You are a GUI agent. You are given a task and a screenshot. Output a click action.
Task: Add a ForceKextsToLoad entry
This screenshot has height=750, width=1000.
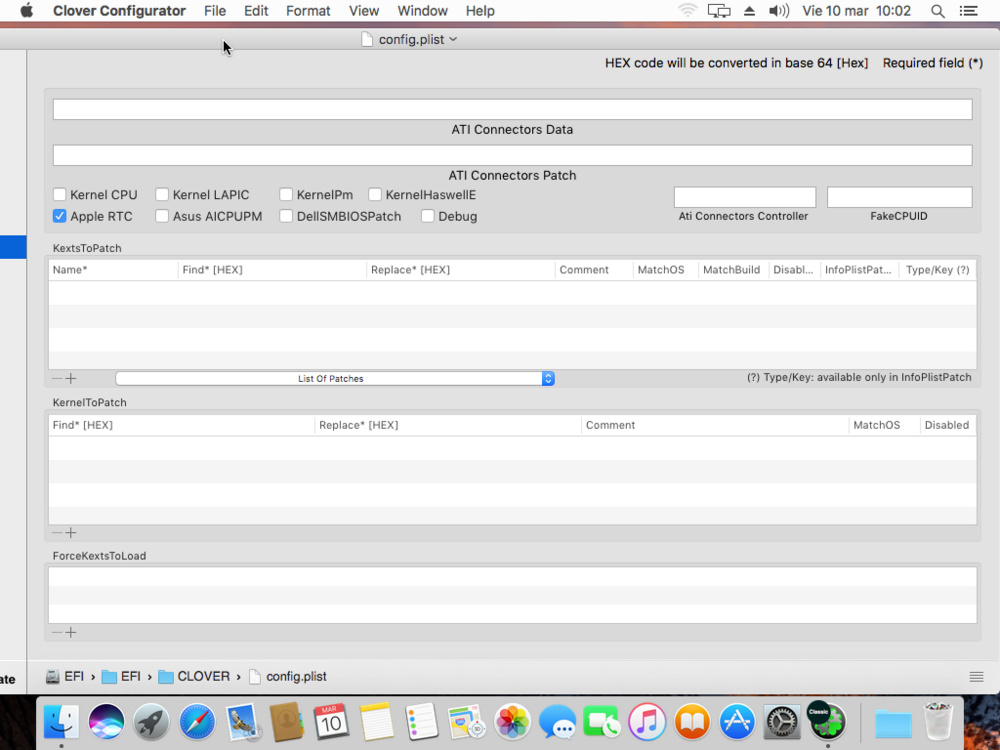pos(71,632)
